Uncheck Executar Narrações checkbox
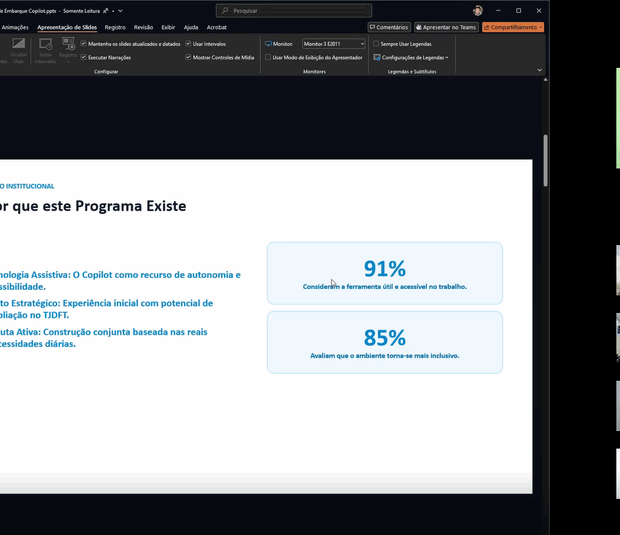This screenshot has width=620, height=535. pos(83,57)
